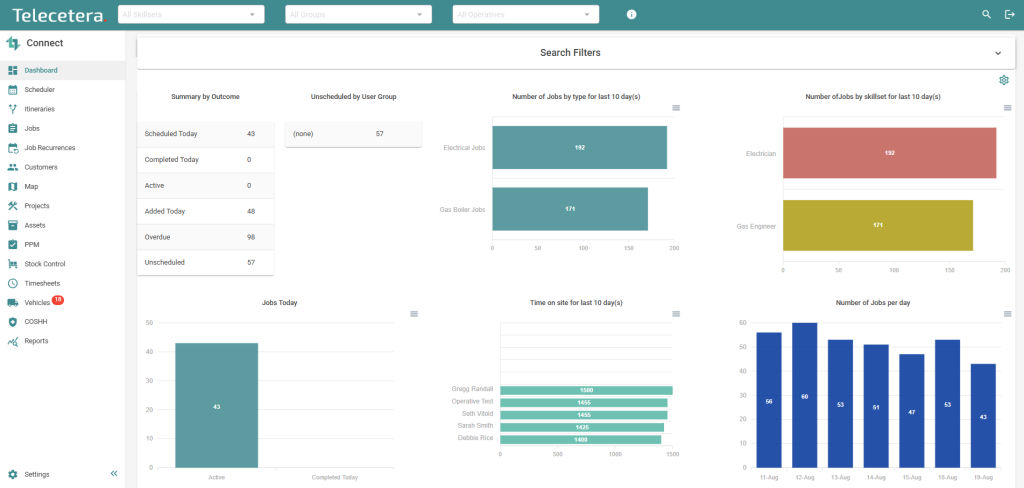
Task: Click the Scheduler calendar icon
Action: (12, 89)
